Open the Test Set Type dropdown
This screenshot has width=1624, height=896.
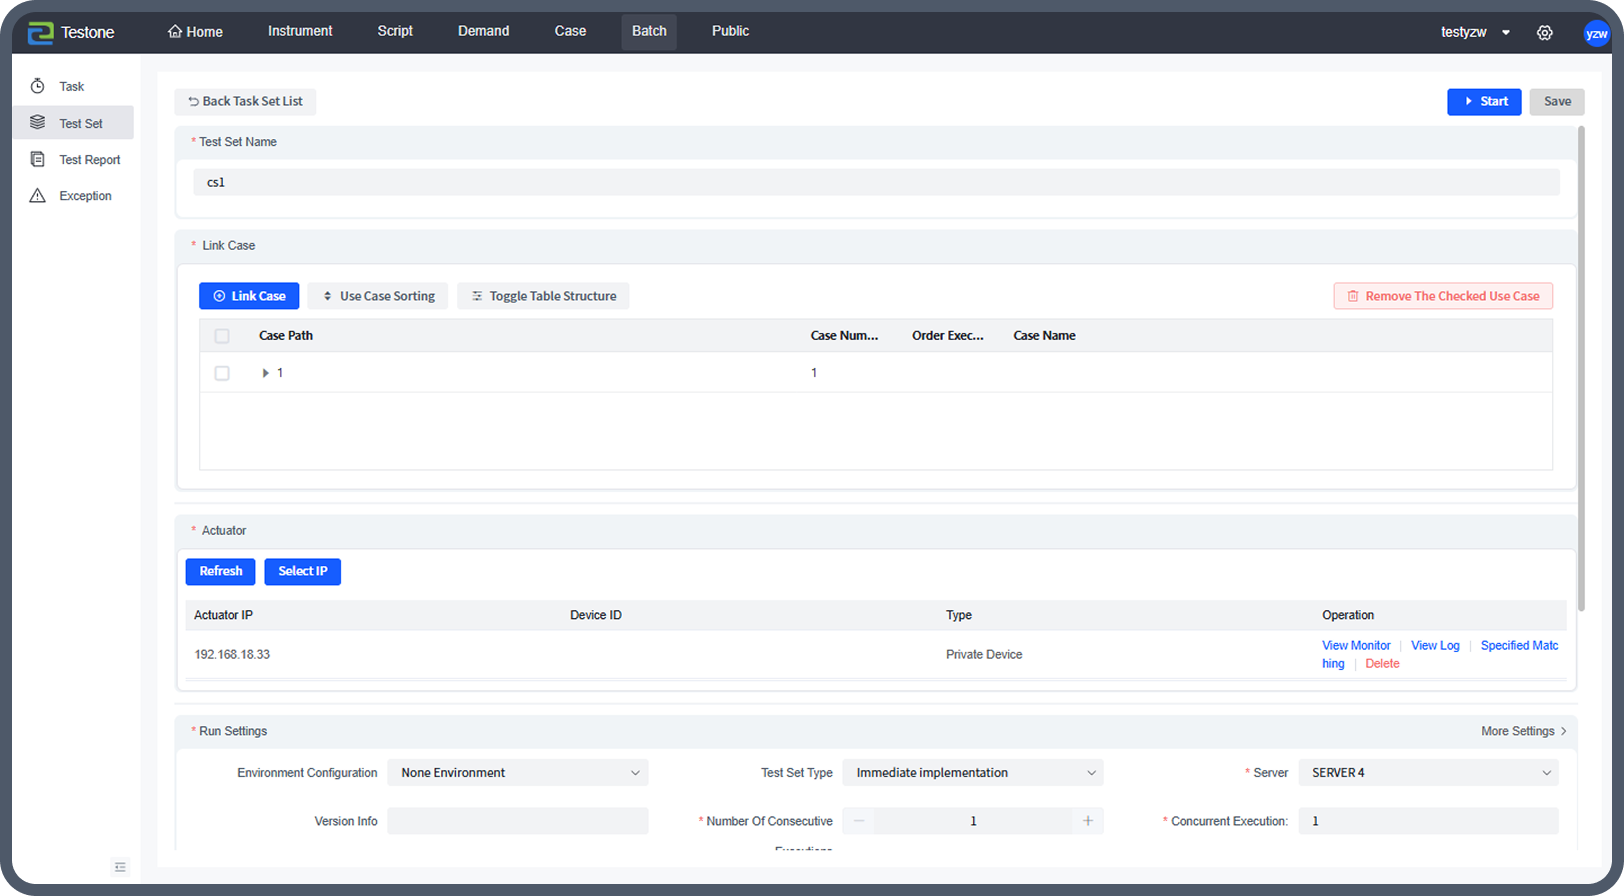972,773
